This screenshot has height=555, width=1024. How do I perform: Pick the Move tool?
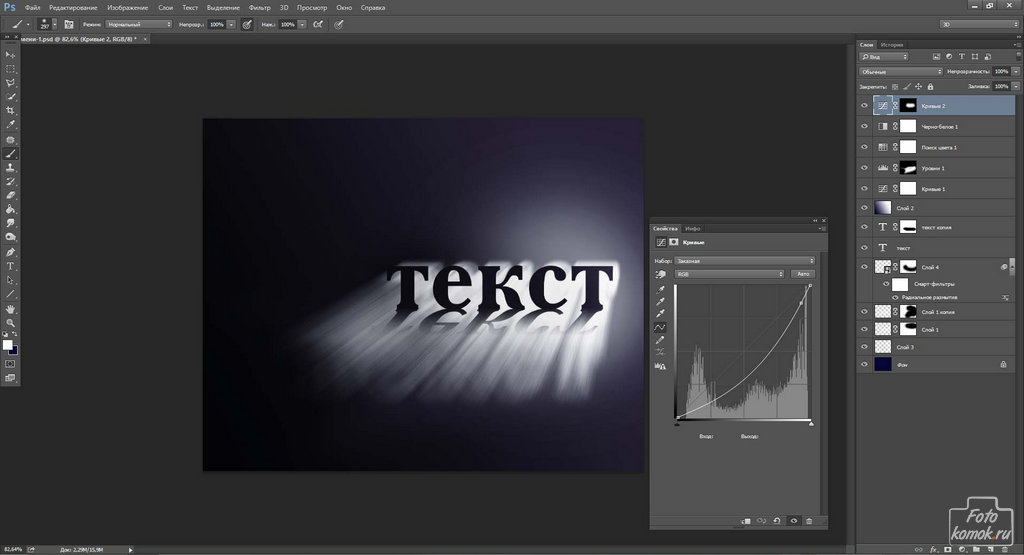click(11, 55)
